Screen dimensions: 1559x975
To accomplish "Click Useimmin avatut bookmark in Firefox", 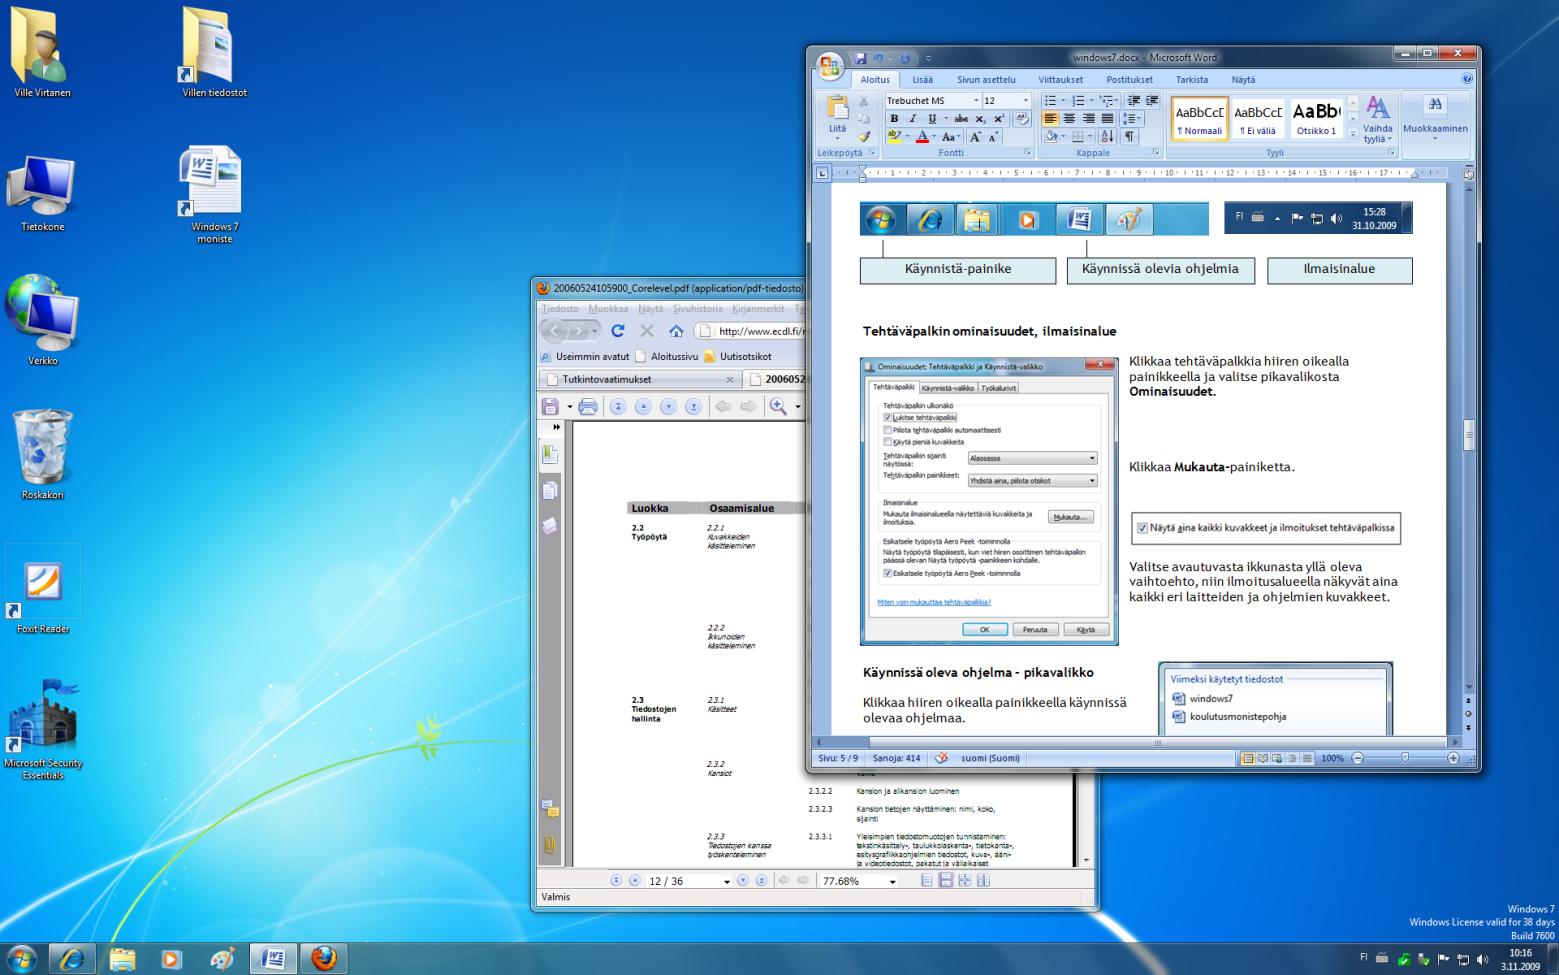I will point(585,356).
